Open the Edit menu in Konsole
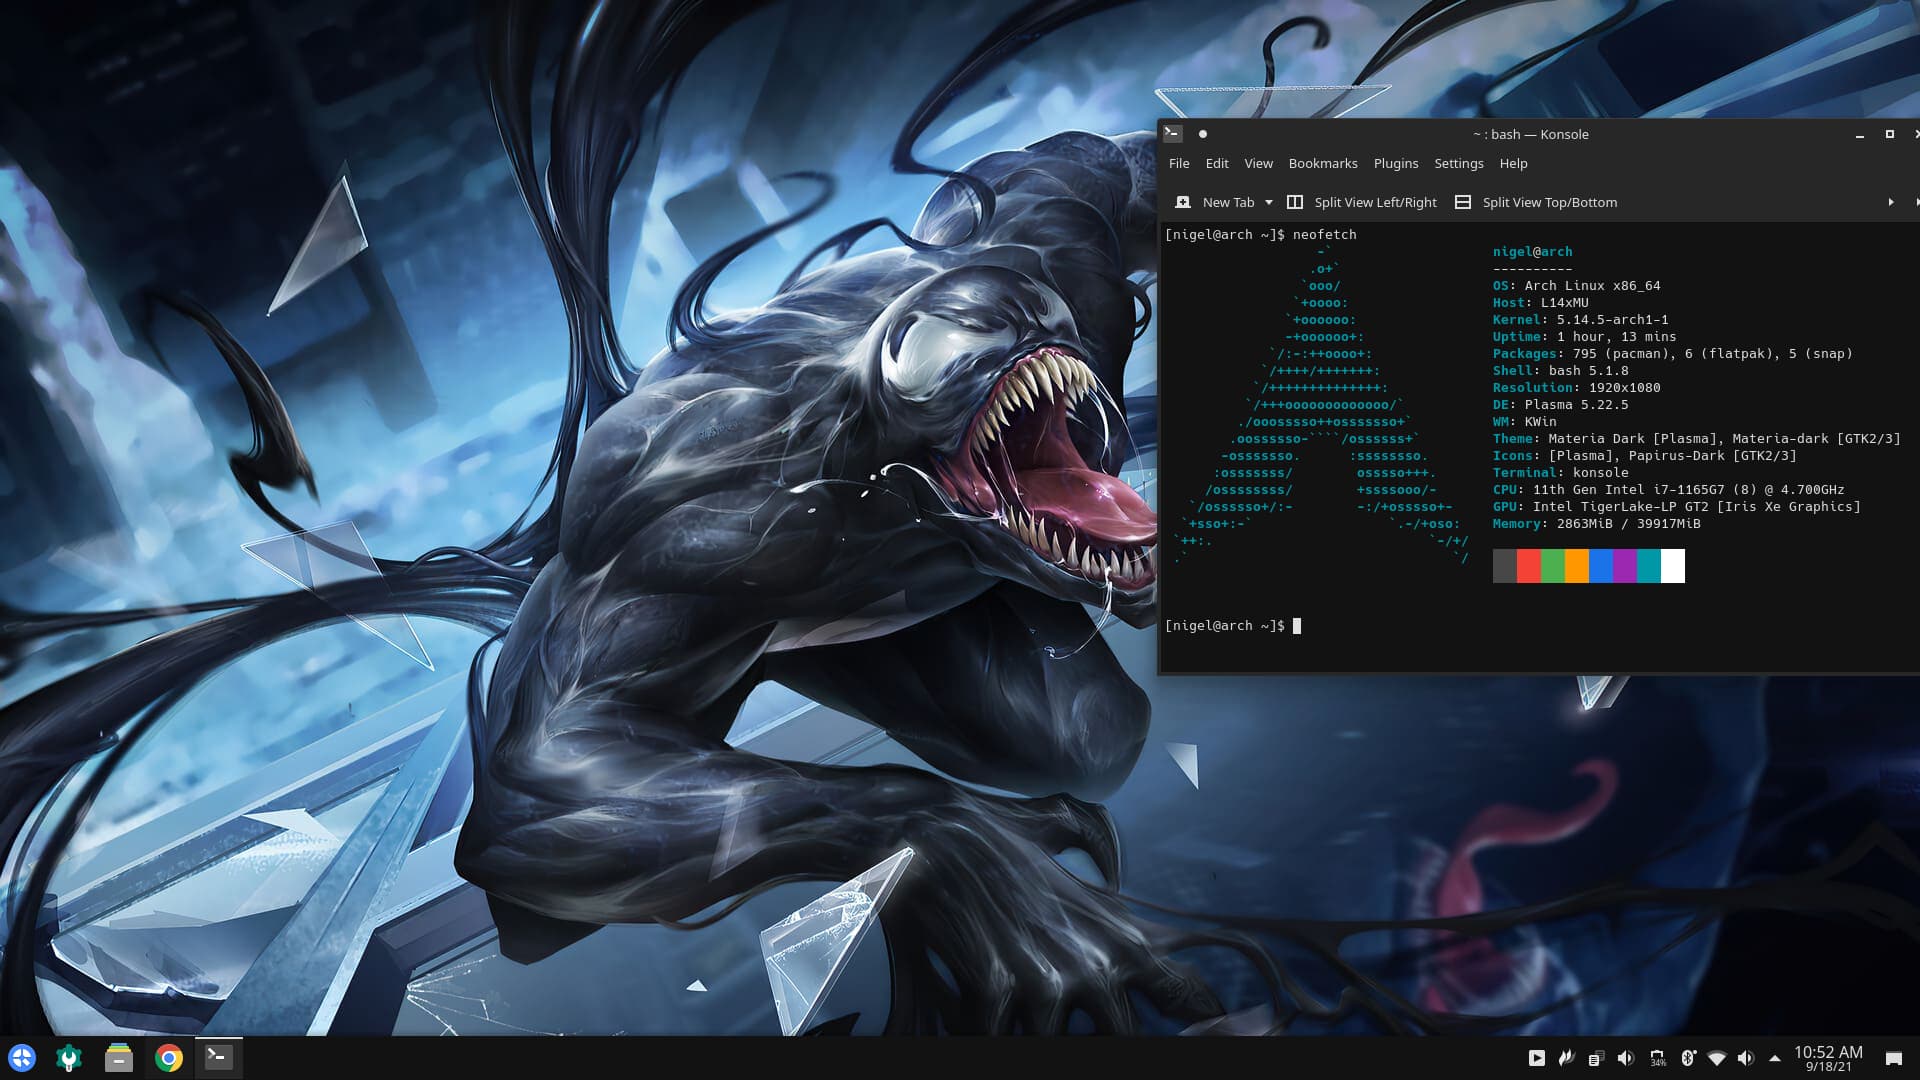The width and height of the screenshot is (1920, 1080). tap(1217, 163)
